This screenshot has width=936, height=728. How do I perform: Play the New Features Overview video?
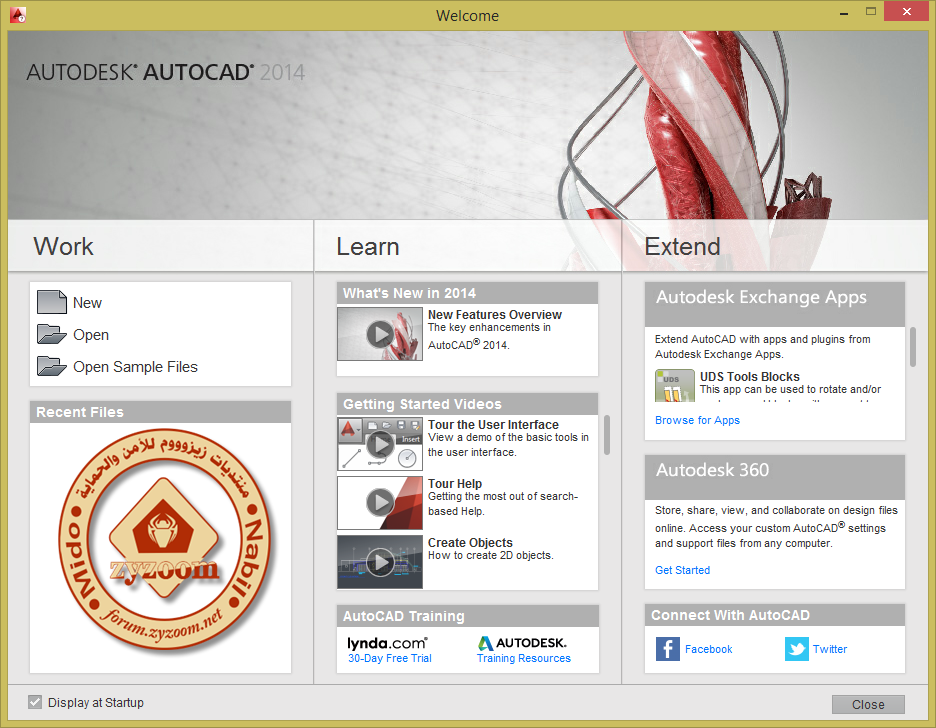point(380,334)
